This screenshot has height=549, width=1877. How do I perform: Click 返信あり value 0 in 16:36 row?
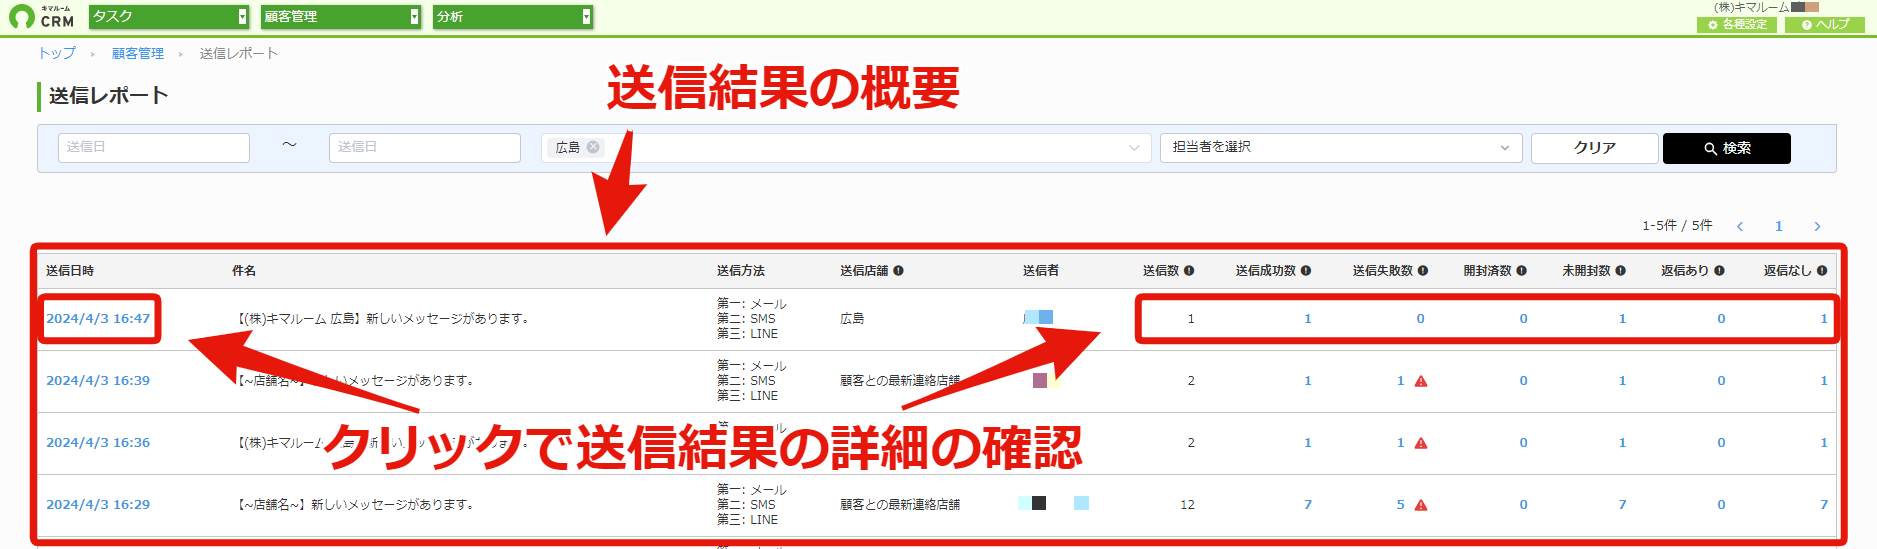point(1721,443)
